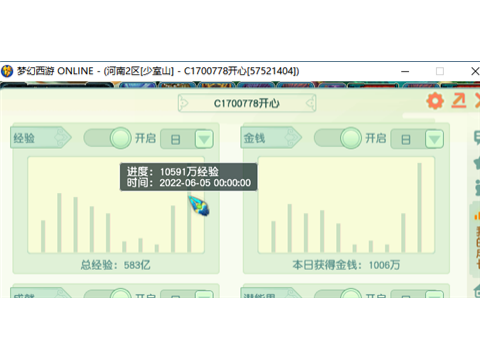Screen dimensions: 480x360
Task: Open the 日 combo box in 经验 panel
Action: [x=187, y=139]
